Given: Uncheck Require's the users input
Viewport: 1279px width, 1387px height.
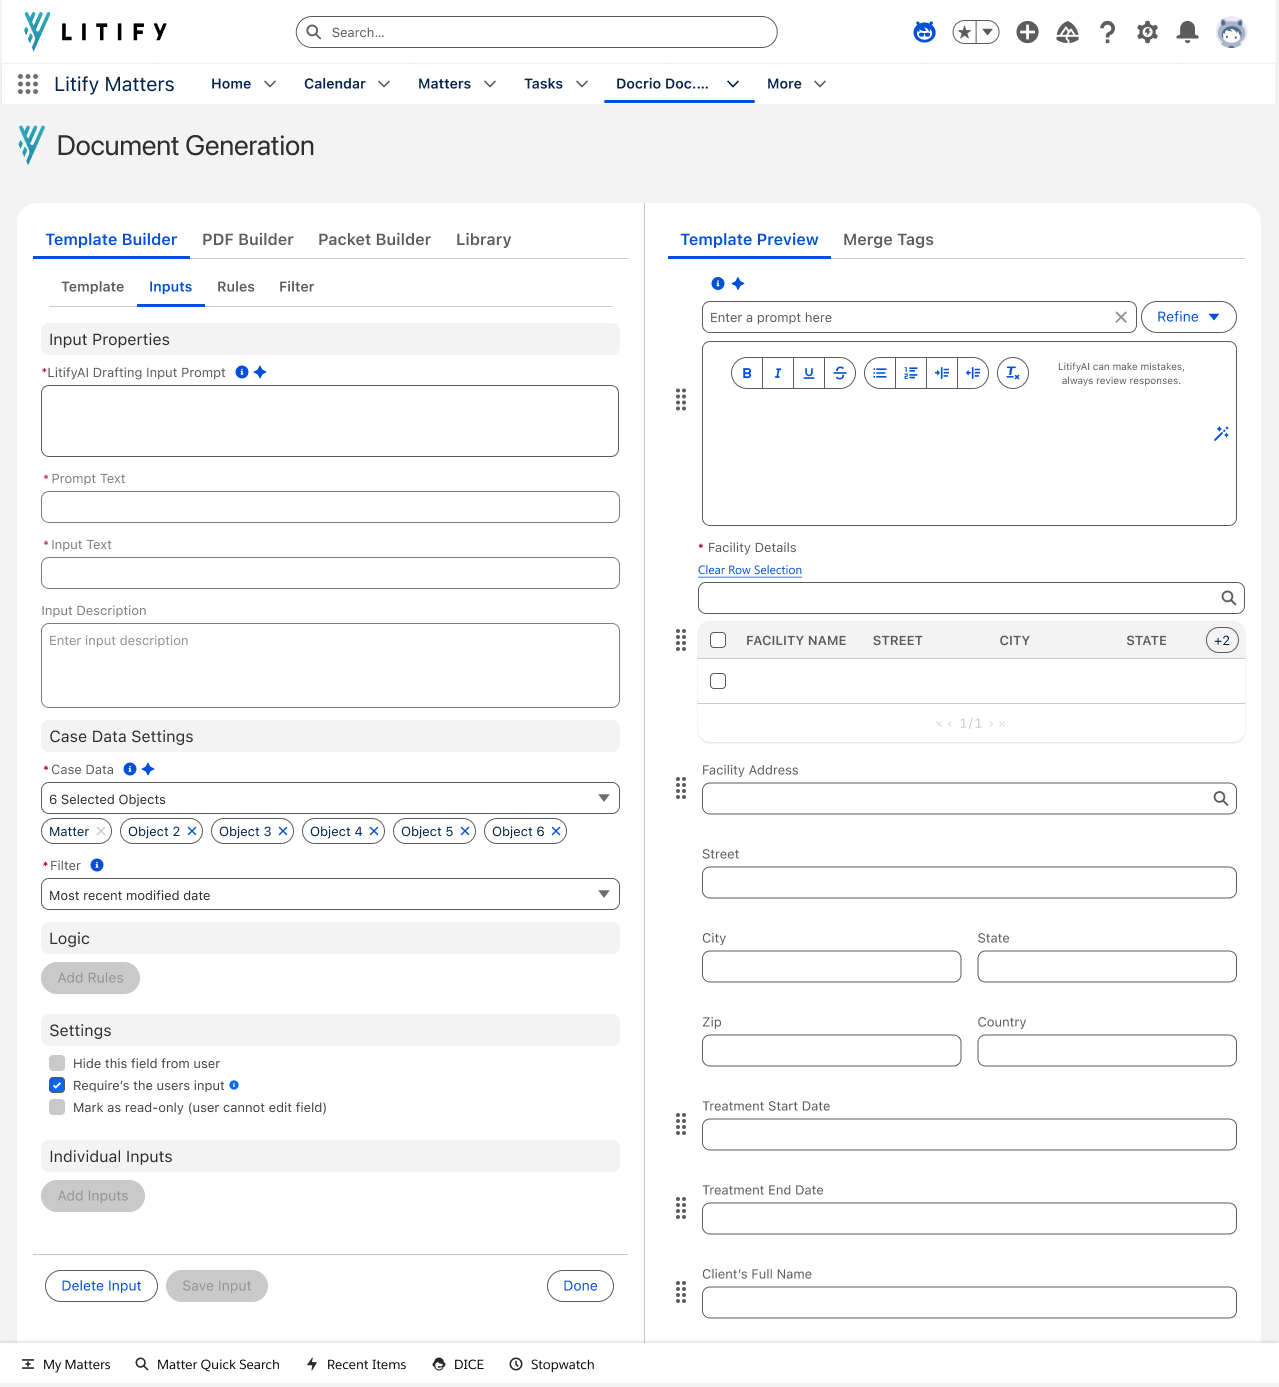Looking at the screenshot, I should pyautogui.click(x=57, y=1085).
